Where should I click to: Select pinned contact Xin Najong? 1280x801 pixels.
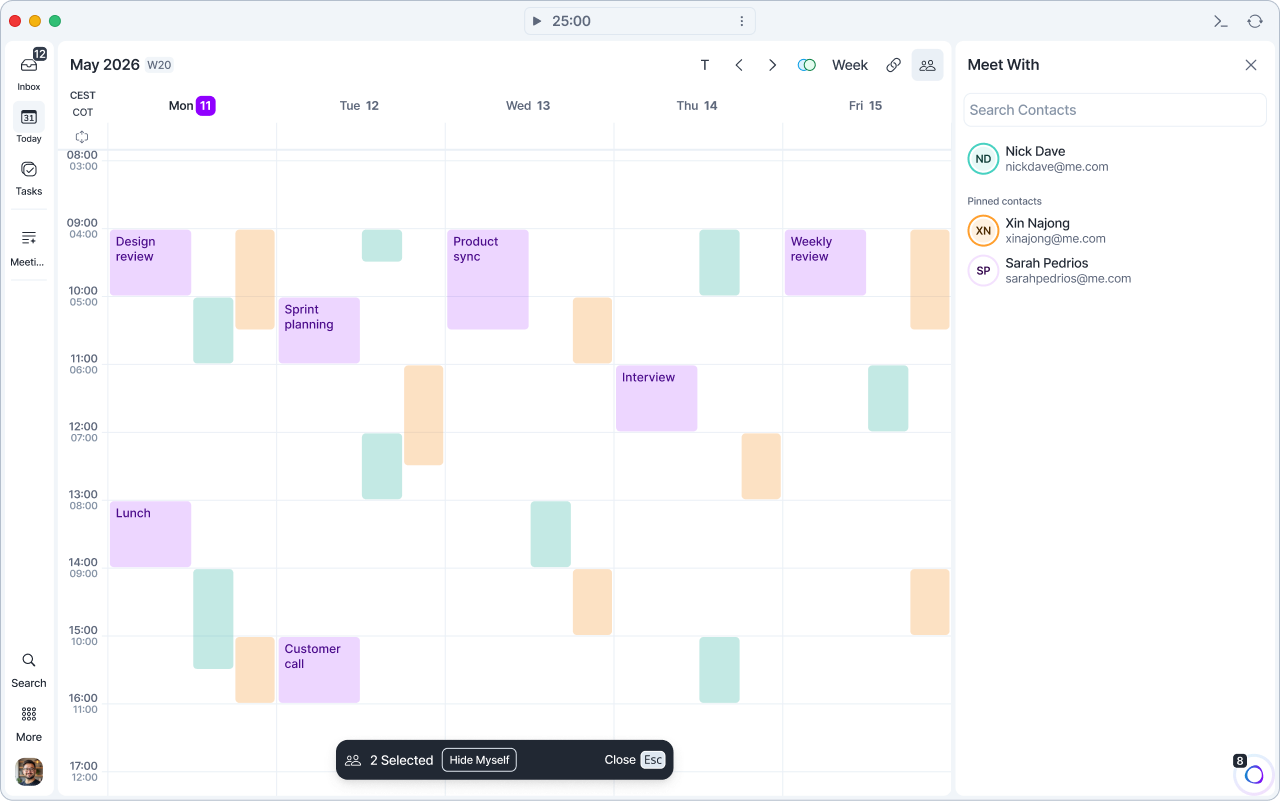pyautogui.click(x=1115, y=231)
